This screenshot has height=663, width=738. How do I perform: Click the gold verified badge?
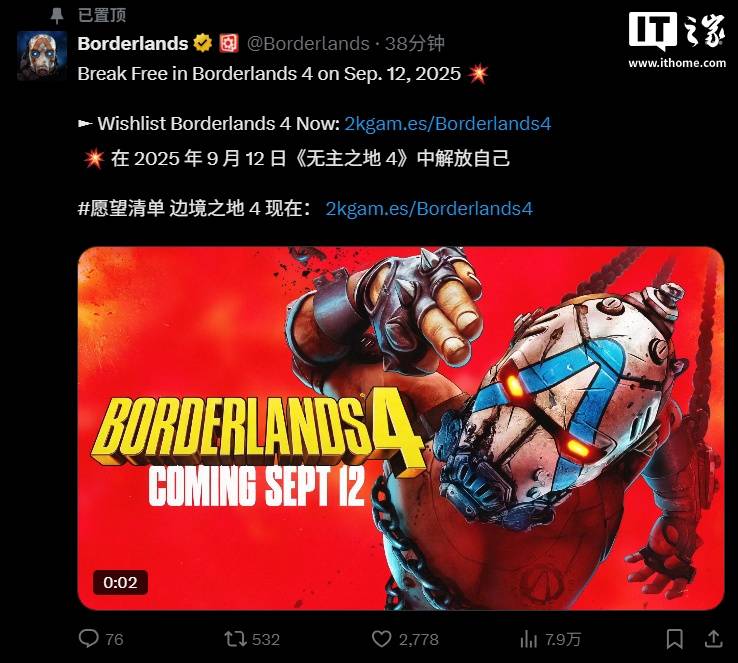203,43
